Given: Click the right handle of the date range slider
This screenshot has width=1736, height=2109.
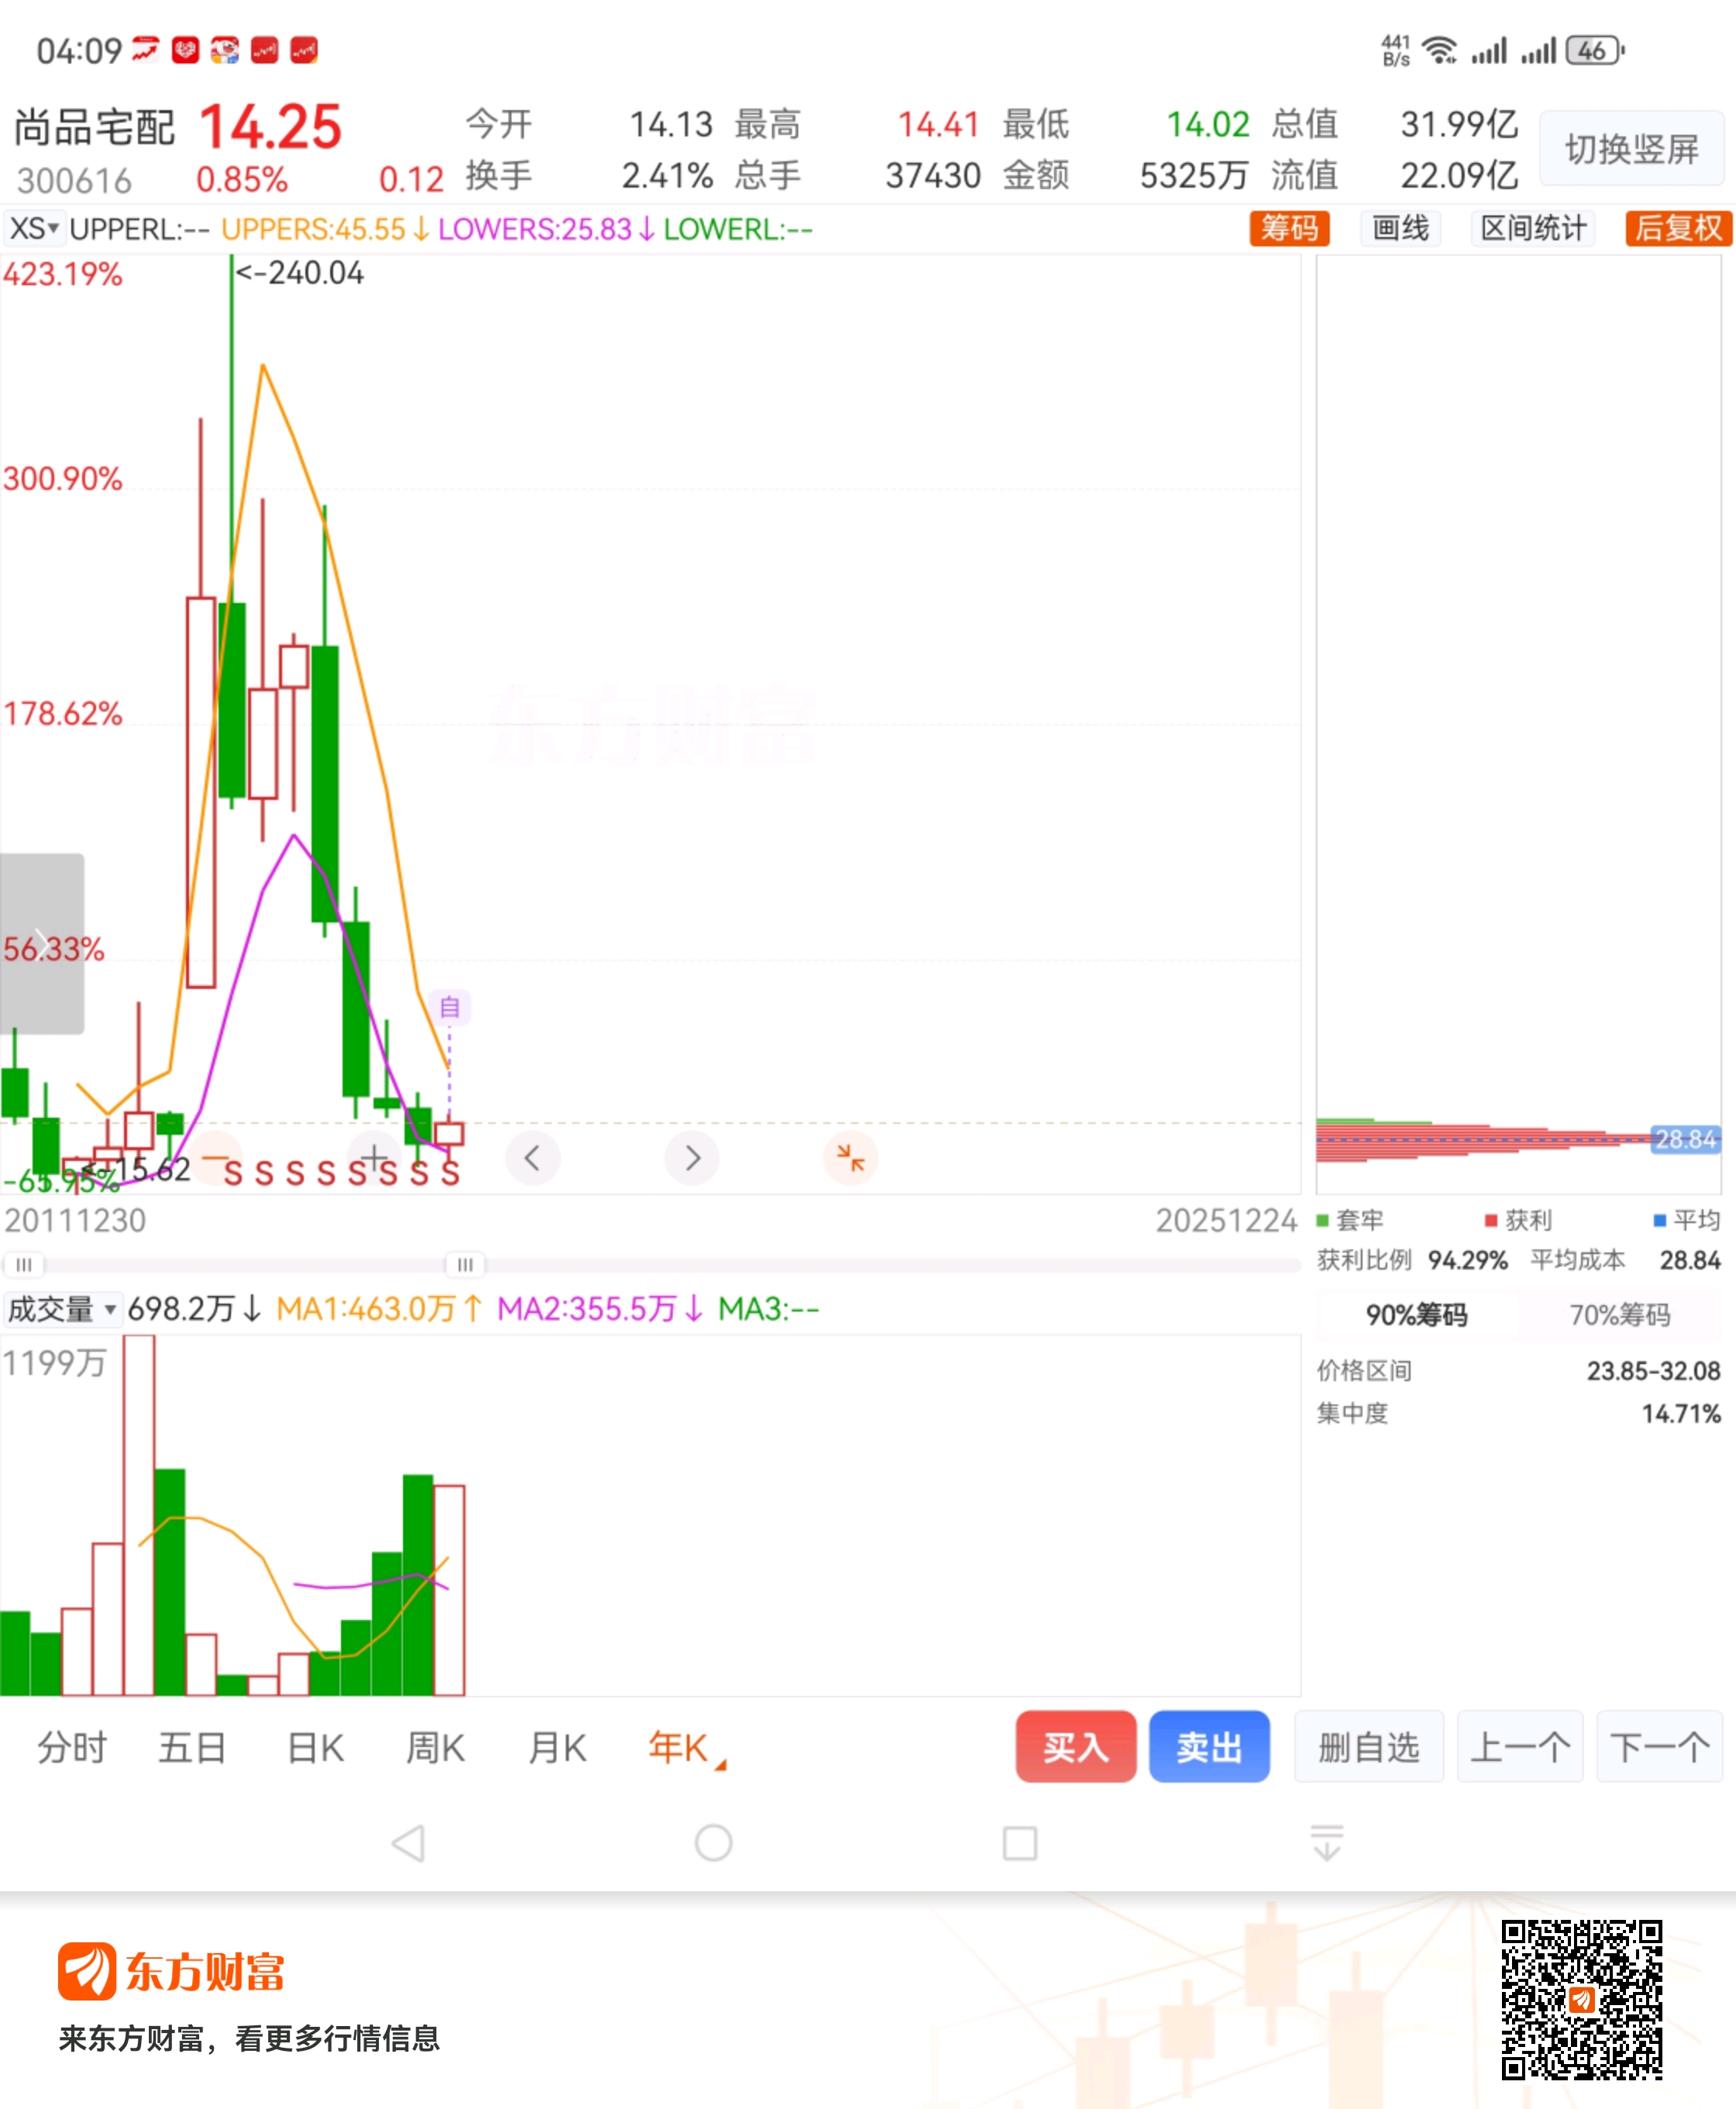Looking at the screenshot, I should pos(465,1264).
